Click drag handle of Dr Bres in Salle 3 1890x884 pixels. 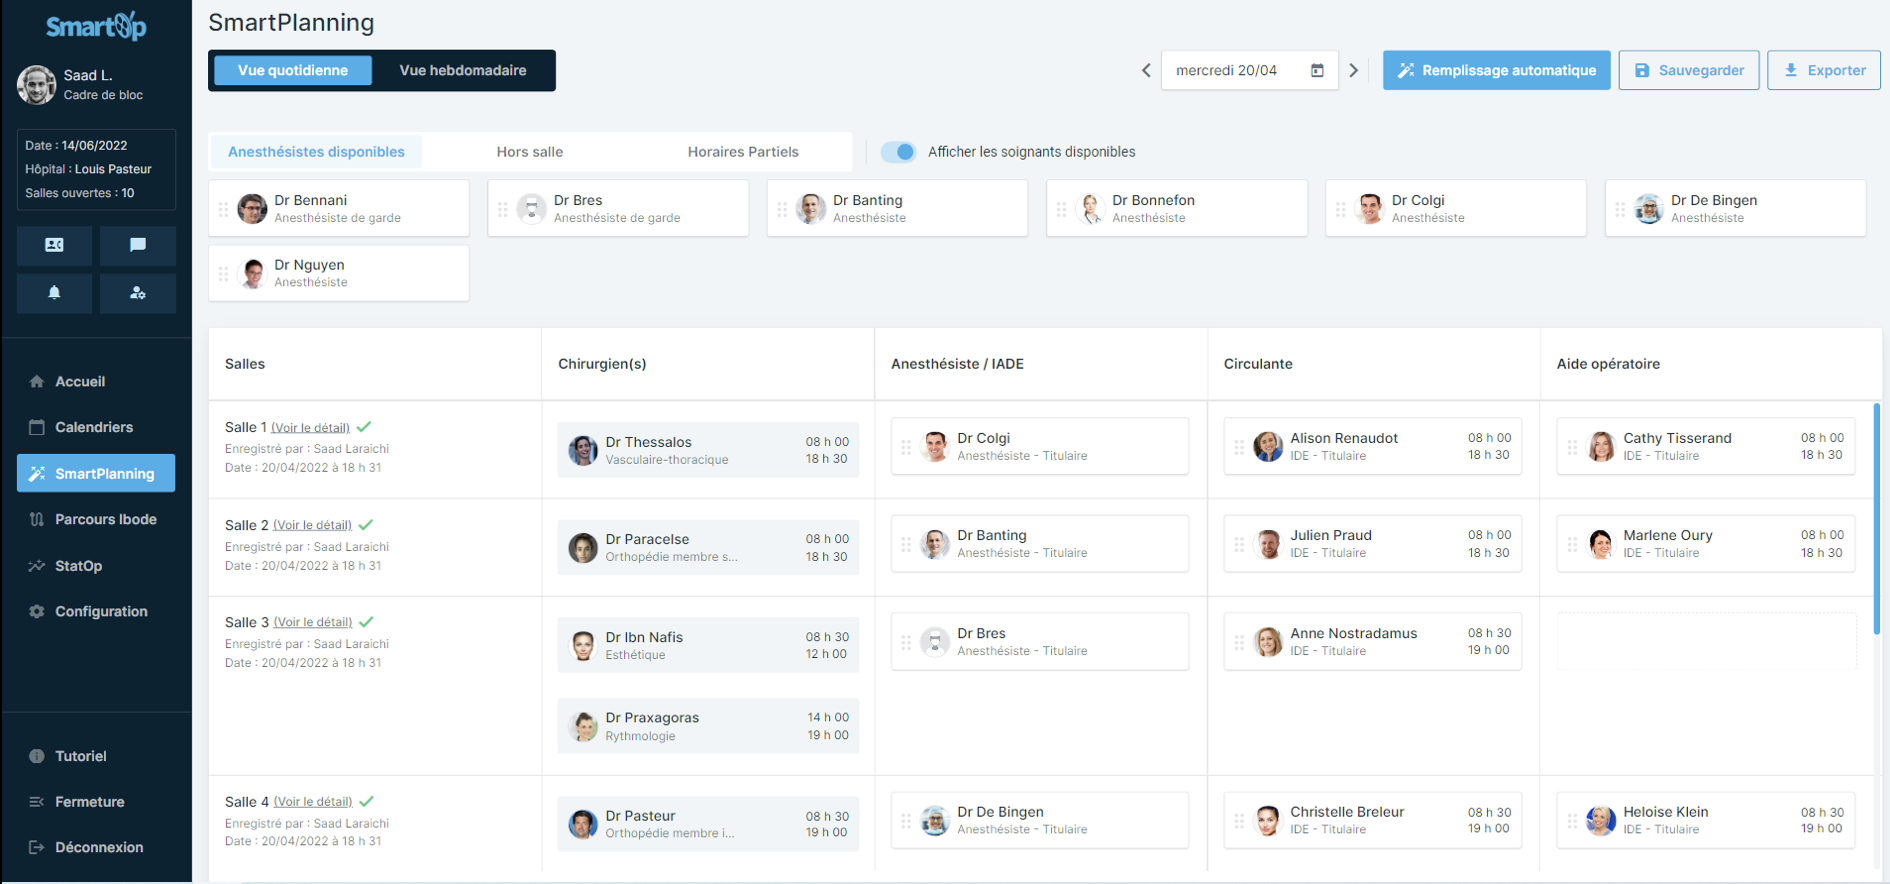[906, 642]
